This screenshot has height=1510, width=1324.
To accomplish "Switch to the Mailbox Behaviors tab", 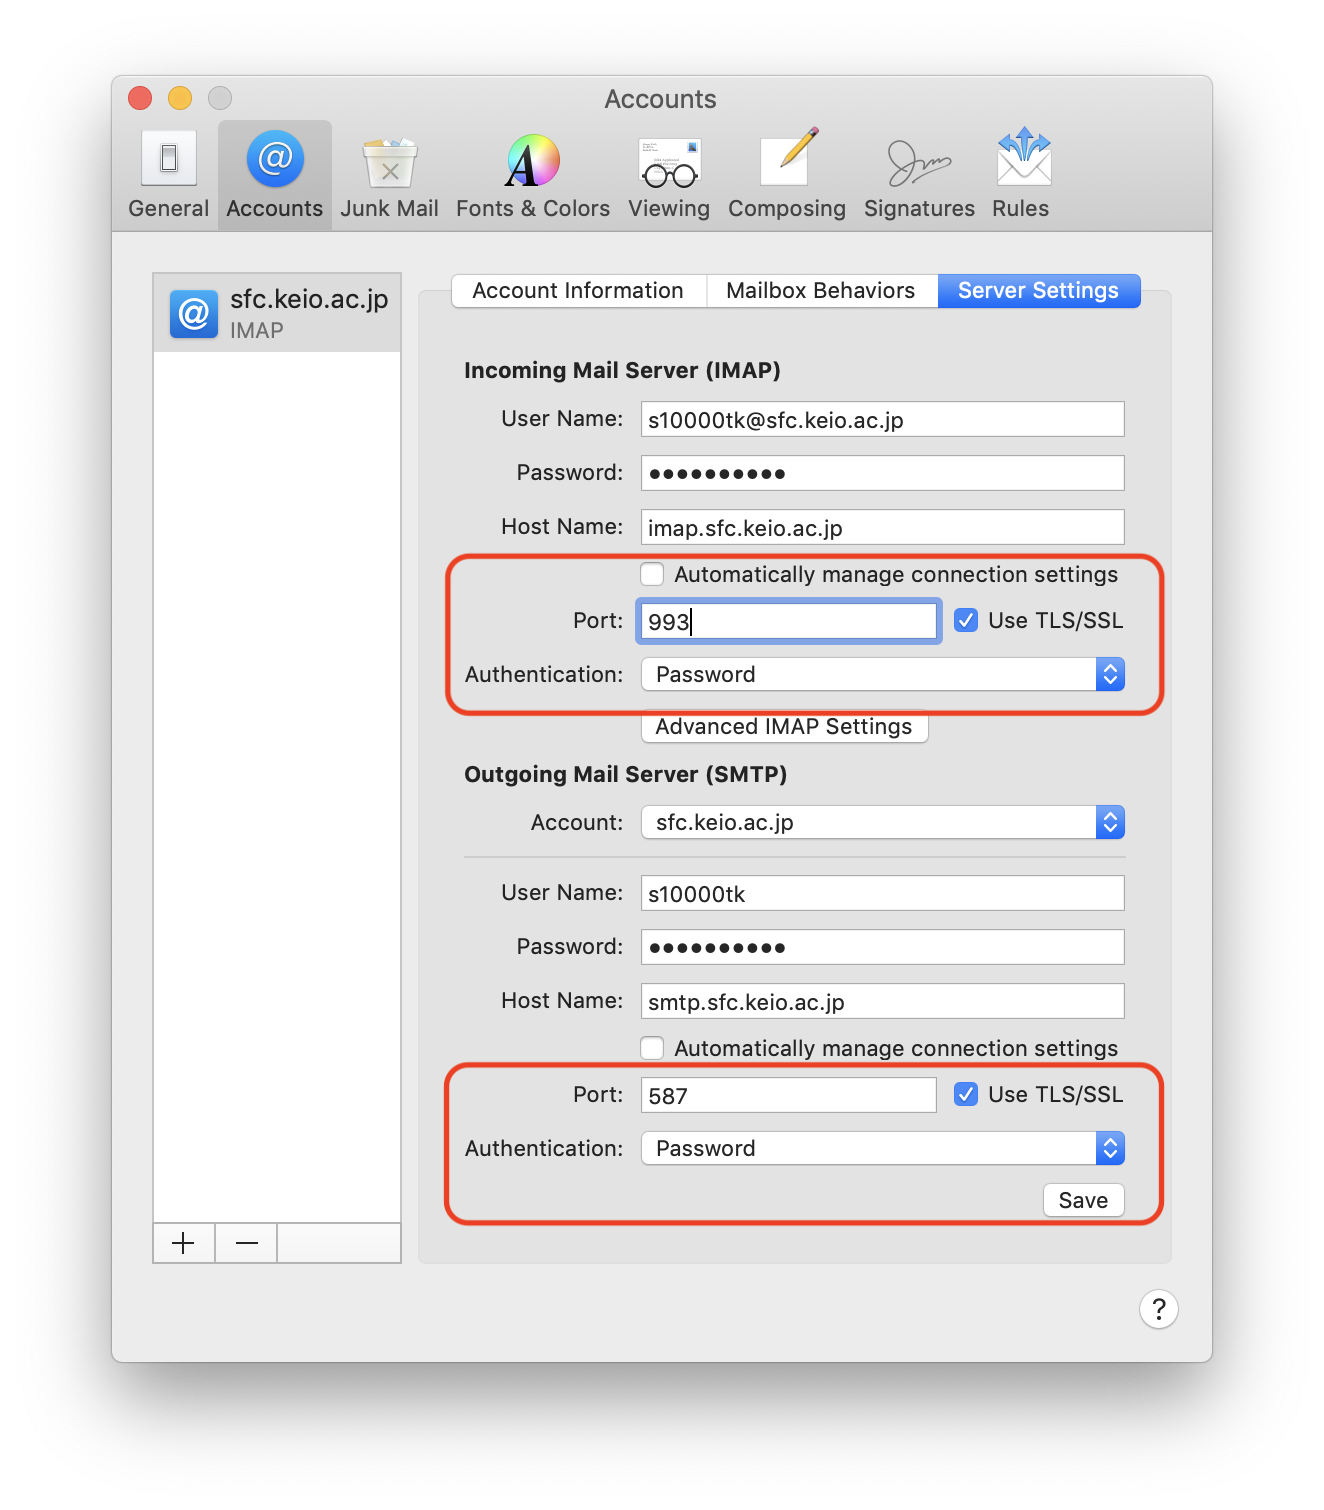I will click(x=820, y=291).
